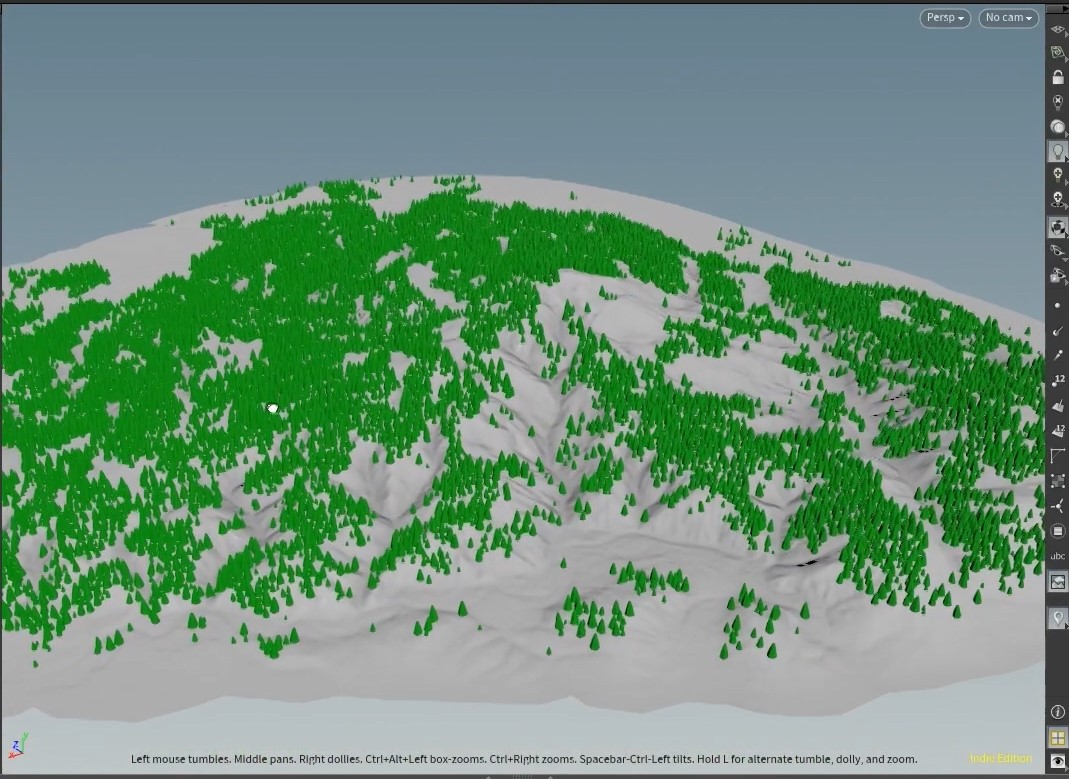Toggle the circular backface tint icon
Viewport: 1069px width, 779px height.
1057,531
